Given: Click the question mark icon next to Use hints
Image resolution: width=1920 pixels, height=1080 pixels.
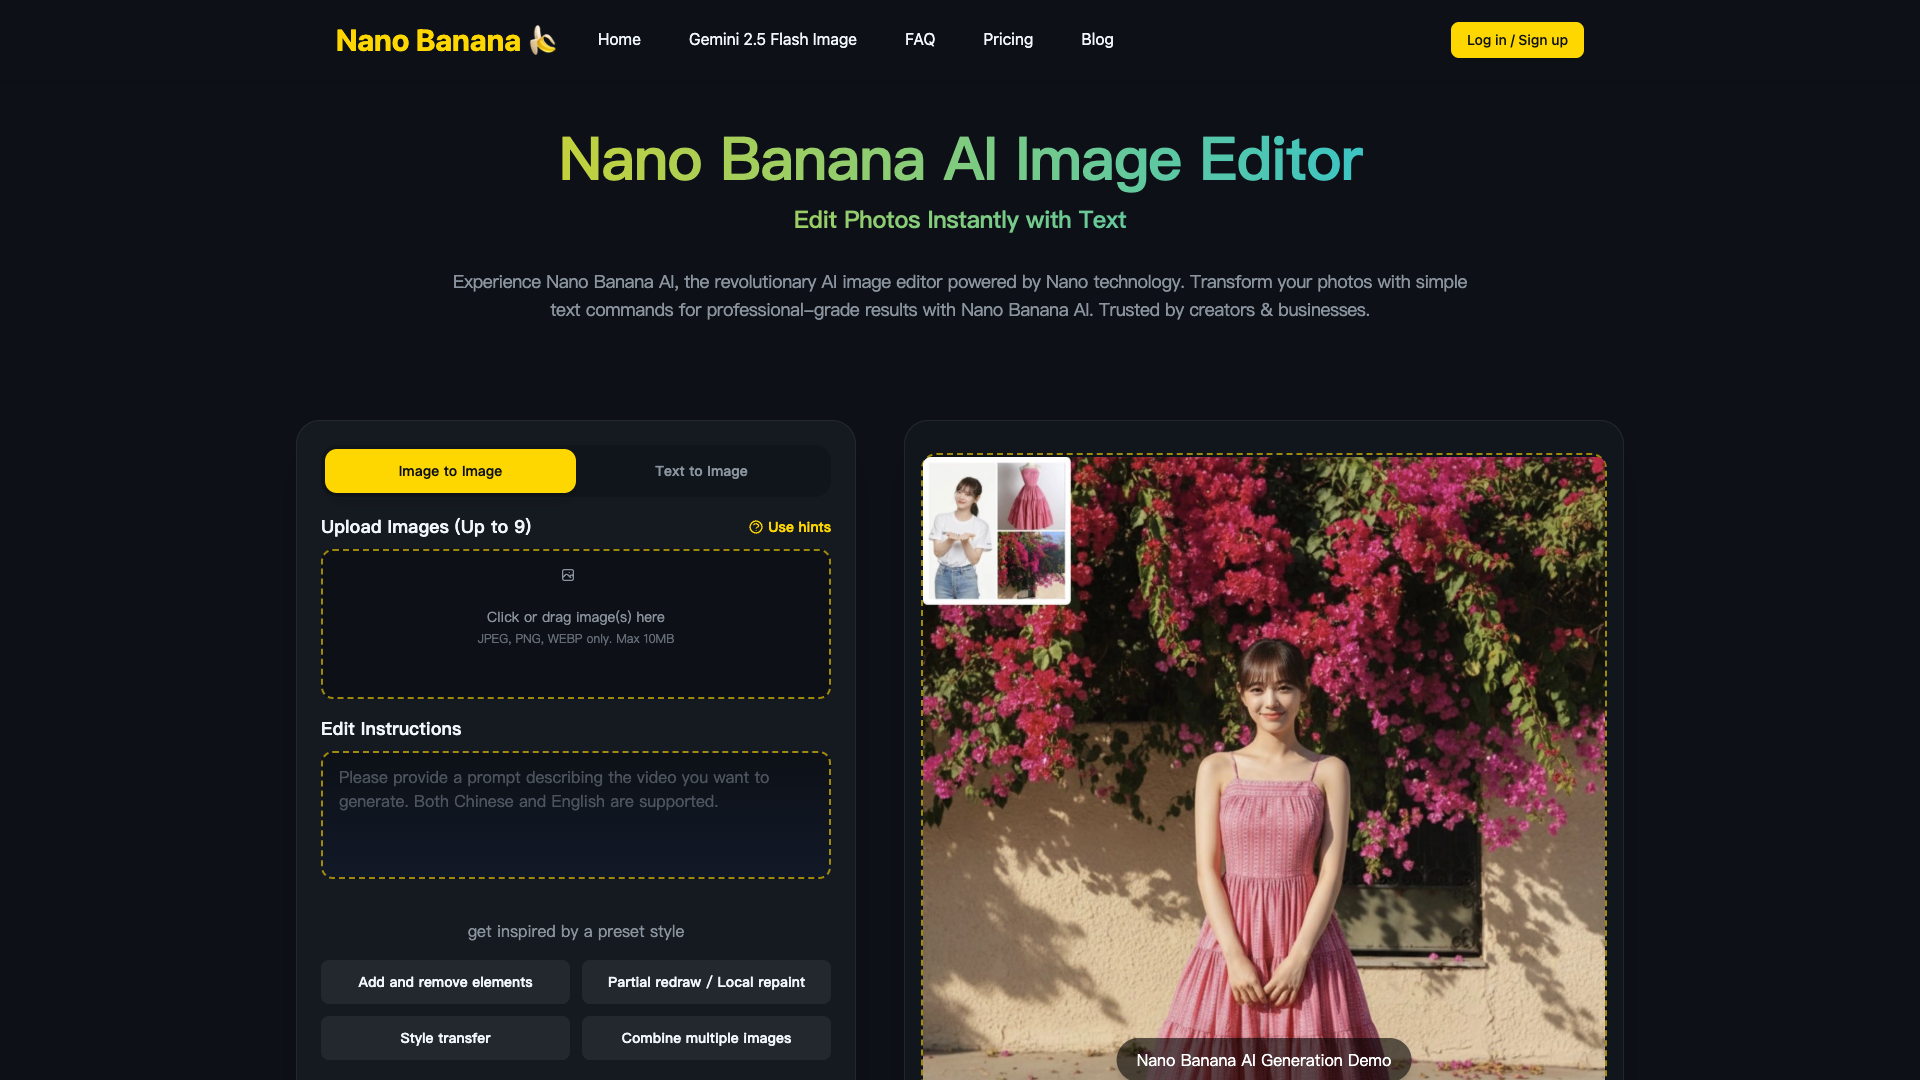Looking at the screenshot, I should click(756, 527).
